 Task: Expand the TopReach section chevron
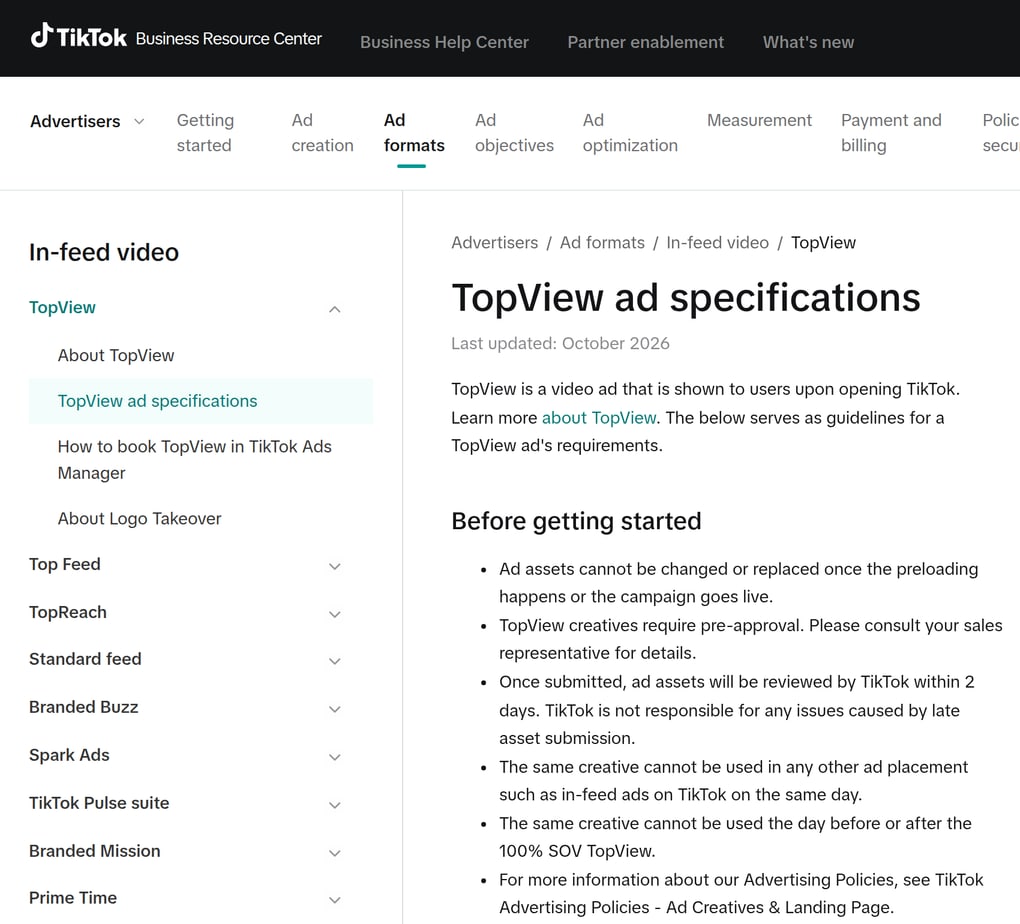coord(334,614)
